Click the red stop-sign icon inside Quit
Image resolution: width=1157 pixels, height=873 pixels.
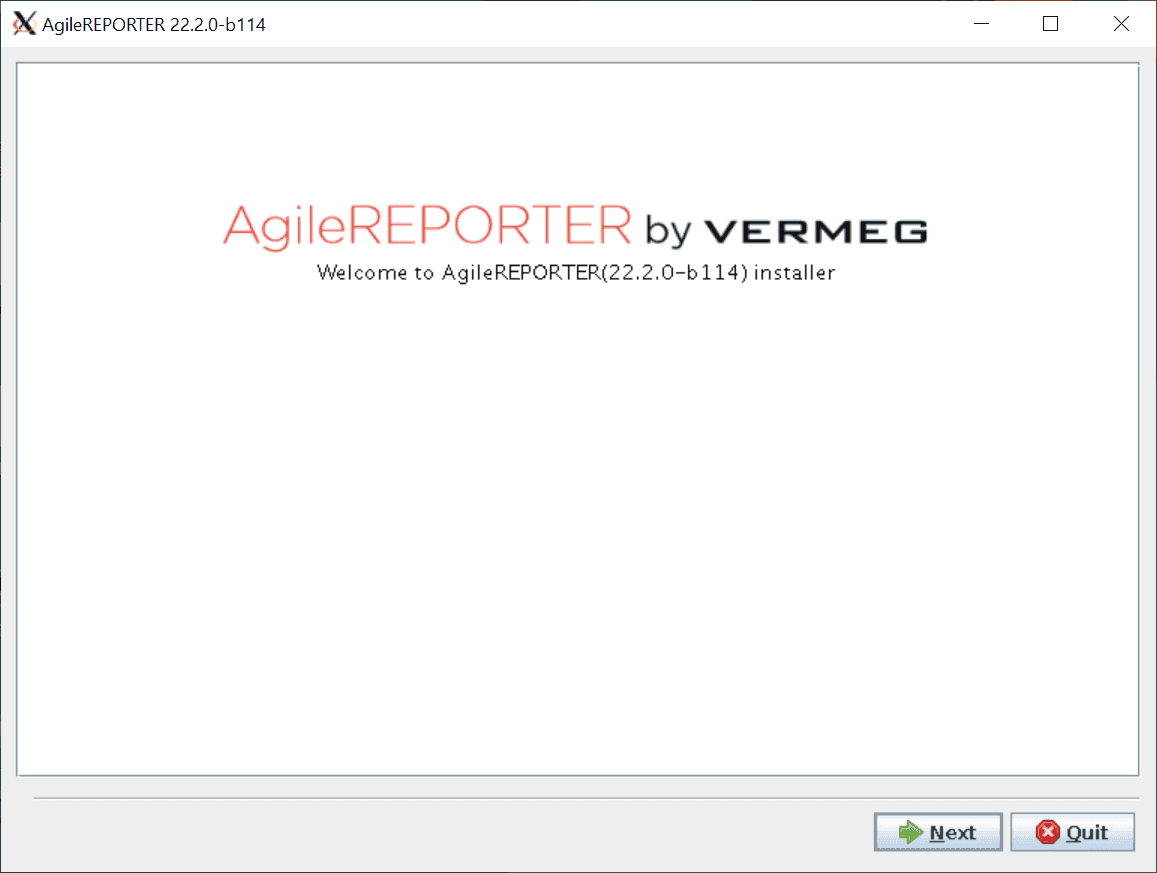(1048, 831)
